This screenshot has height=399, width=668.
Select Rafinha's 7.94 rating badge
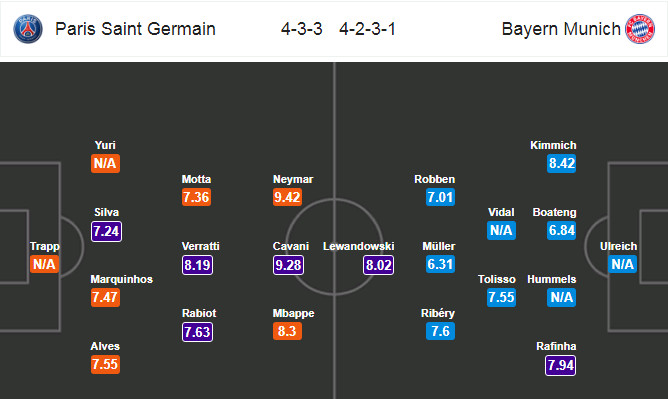[x=560, y=365]
